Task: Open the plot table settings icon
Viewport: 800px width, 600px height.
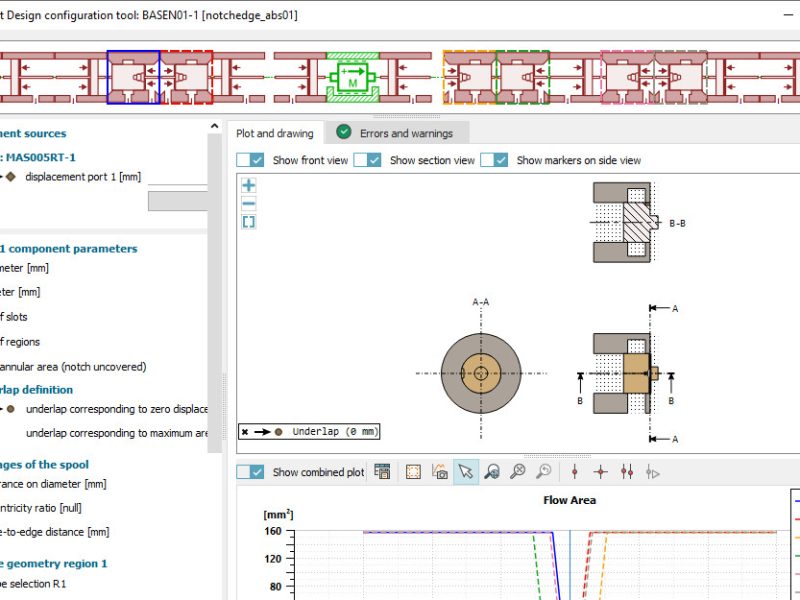Action: 382,472
